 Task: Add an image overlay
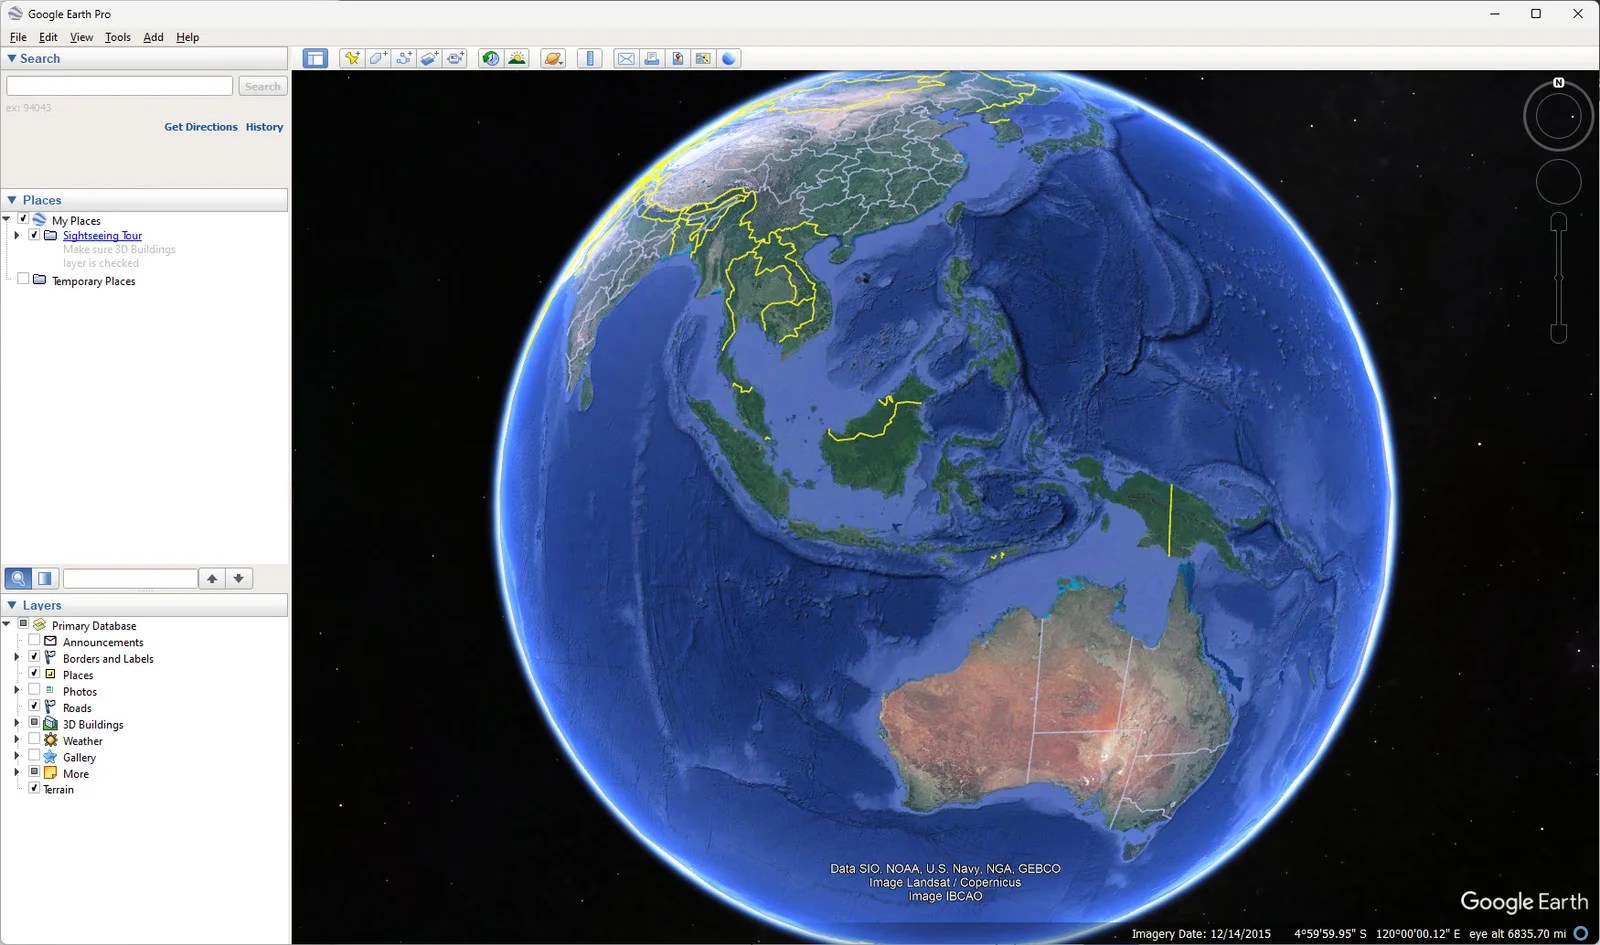[x=429, y=58]
